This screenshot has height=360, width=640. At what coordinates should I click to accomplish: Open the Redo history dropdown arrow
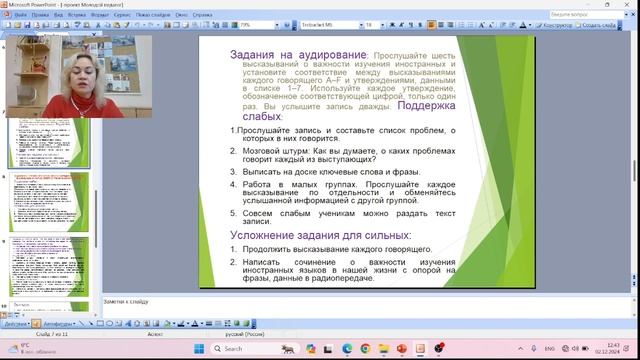pyautogui.click(x=158, y=25)
